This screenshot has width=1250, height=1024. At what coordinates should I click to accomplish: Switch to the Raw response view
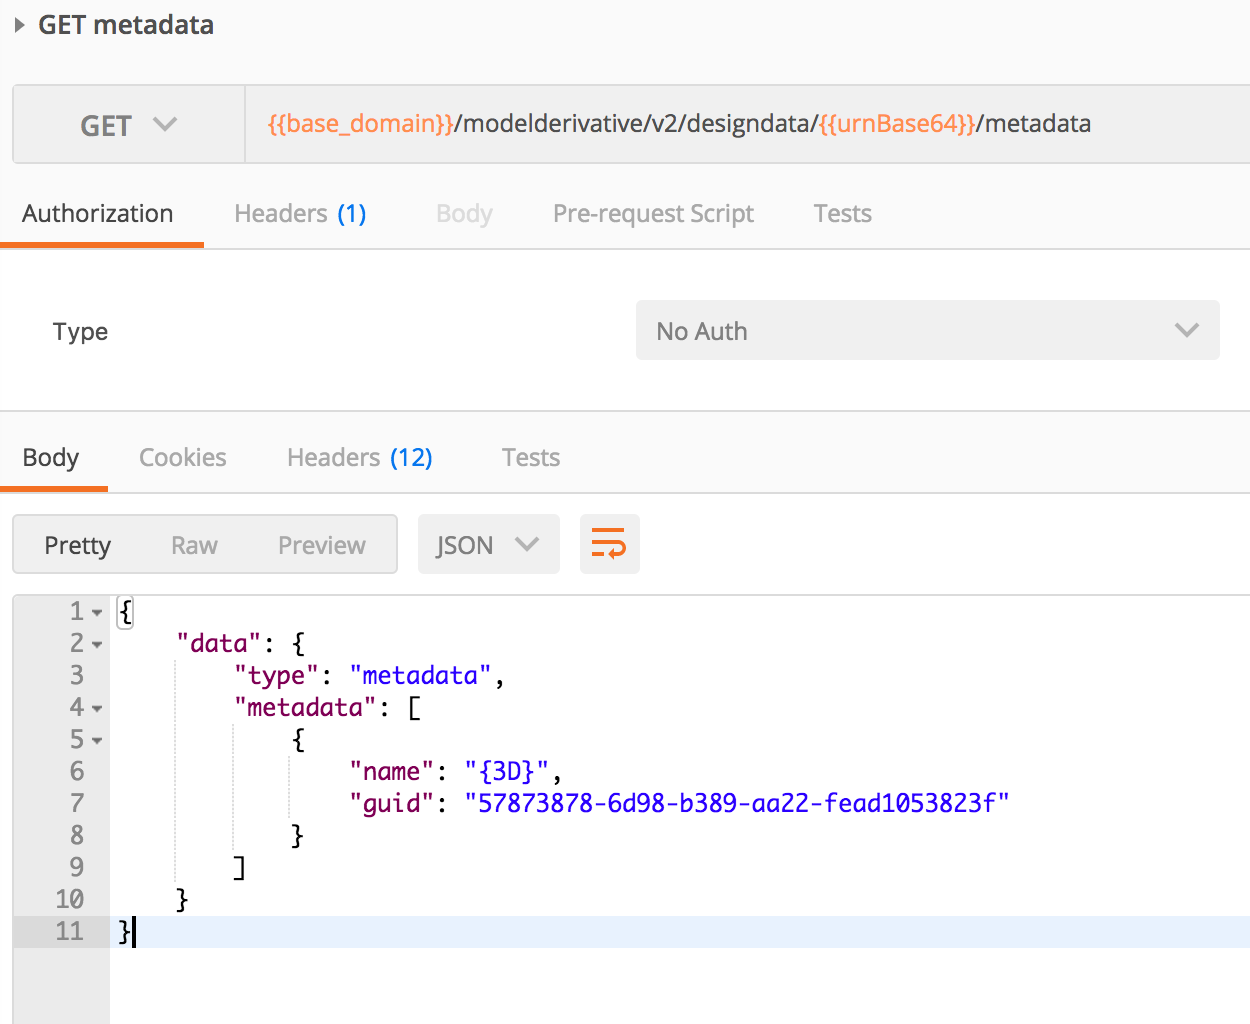194,545
